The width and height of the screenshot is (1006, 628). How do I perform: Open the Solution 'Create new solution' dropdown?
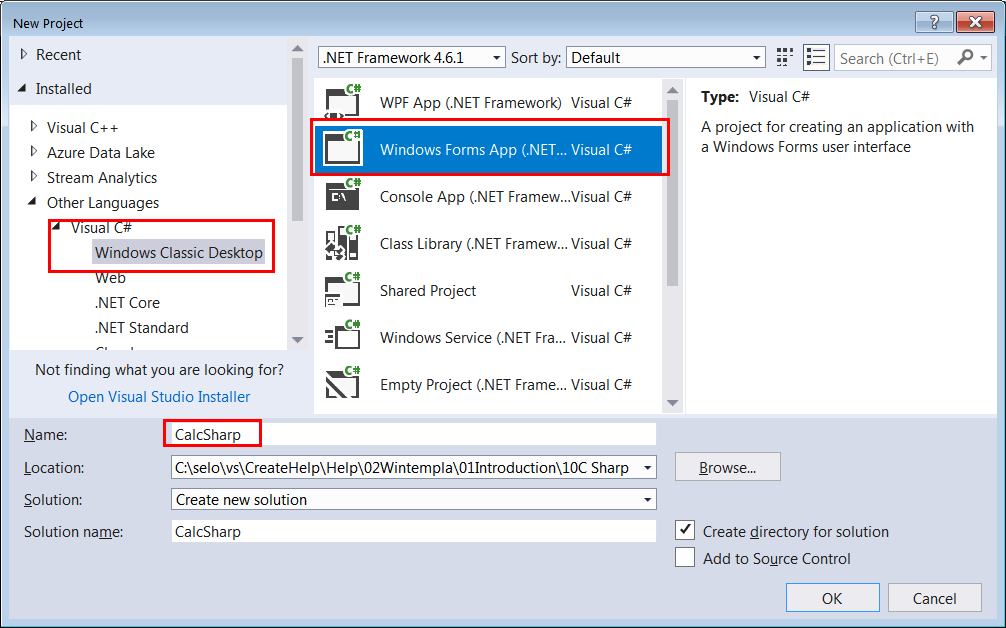[x=414, y=499]
